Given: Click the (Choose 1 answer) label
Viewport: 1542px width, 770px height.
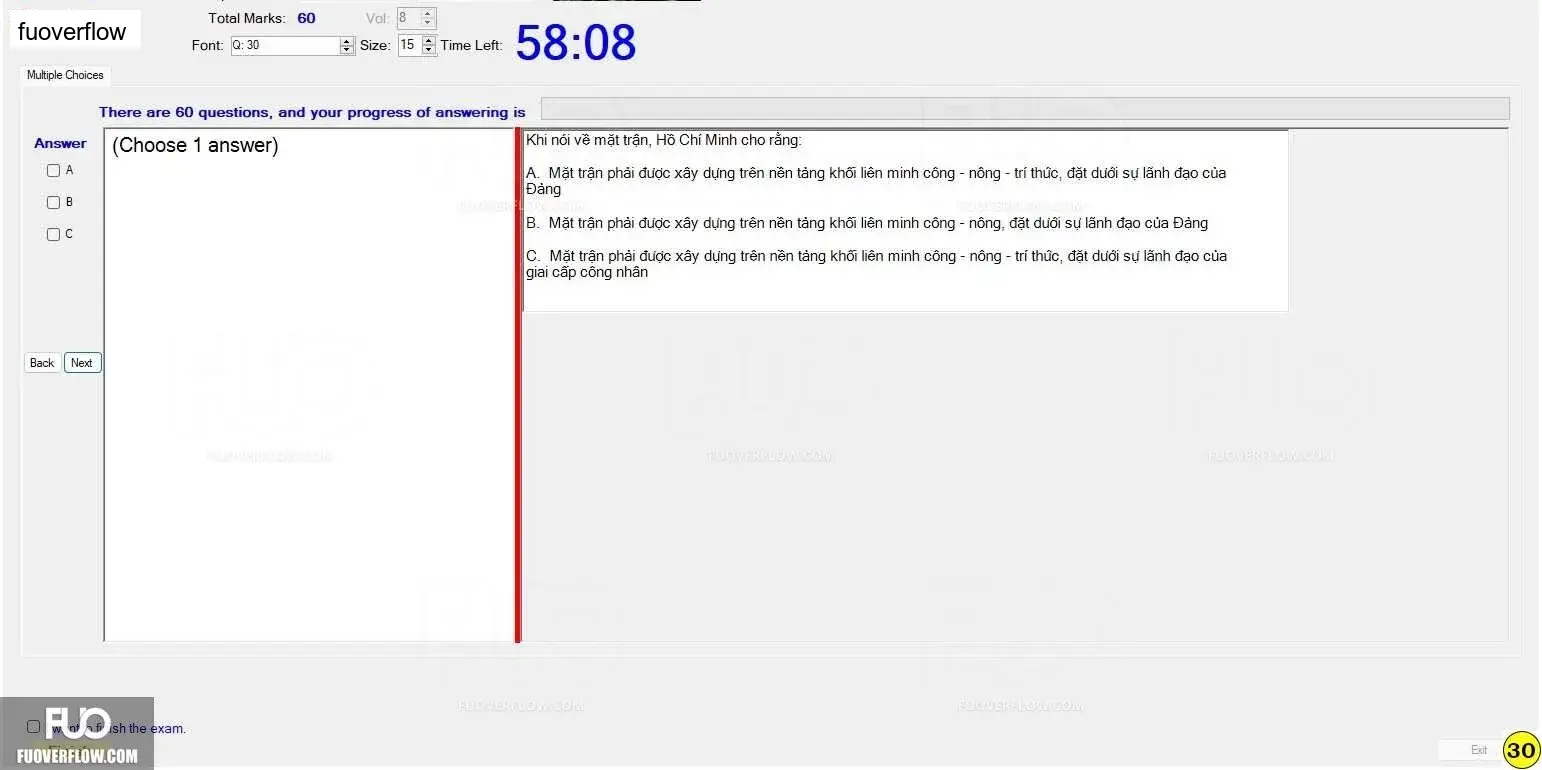Looking at the screenshot, I should pos(195,145).
